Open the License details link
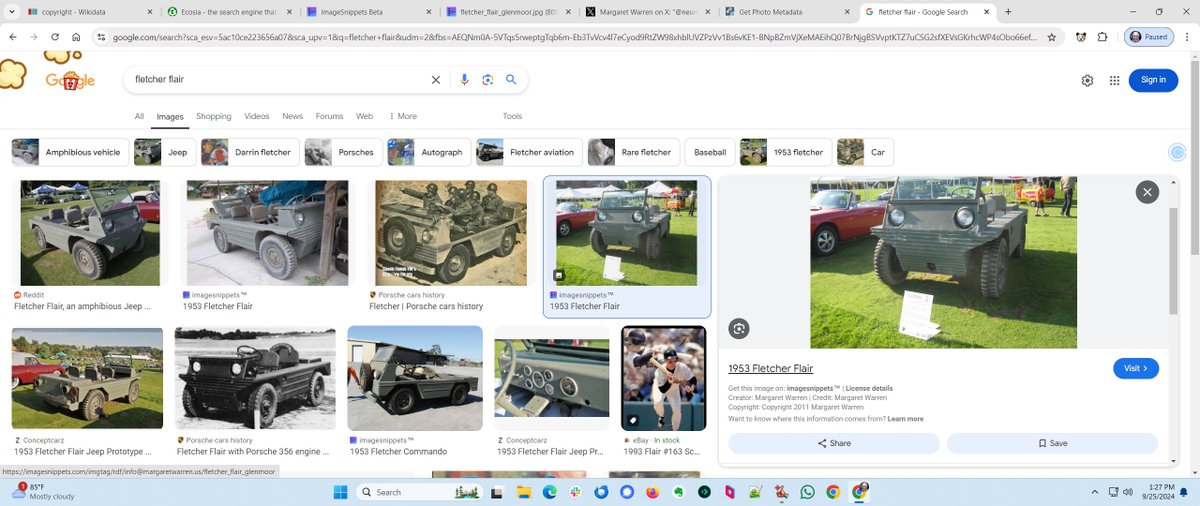This screenshot has height=506, width=1200. tap(869, 388)
